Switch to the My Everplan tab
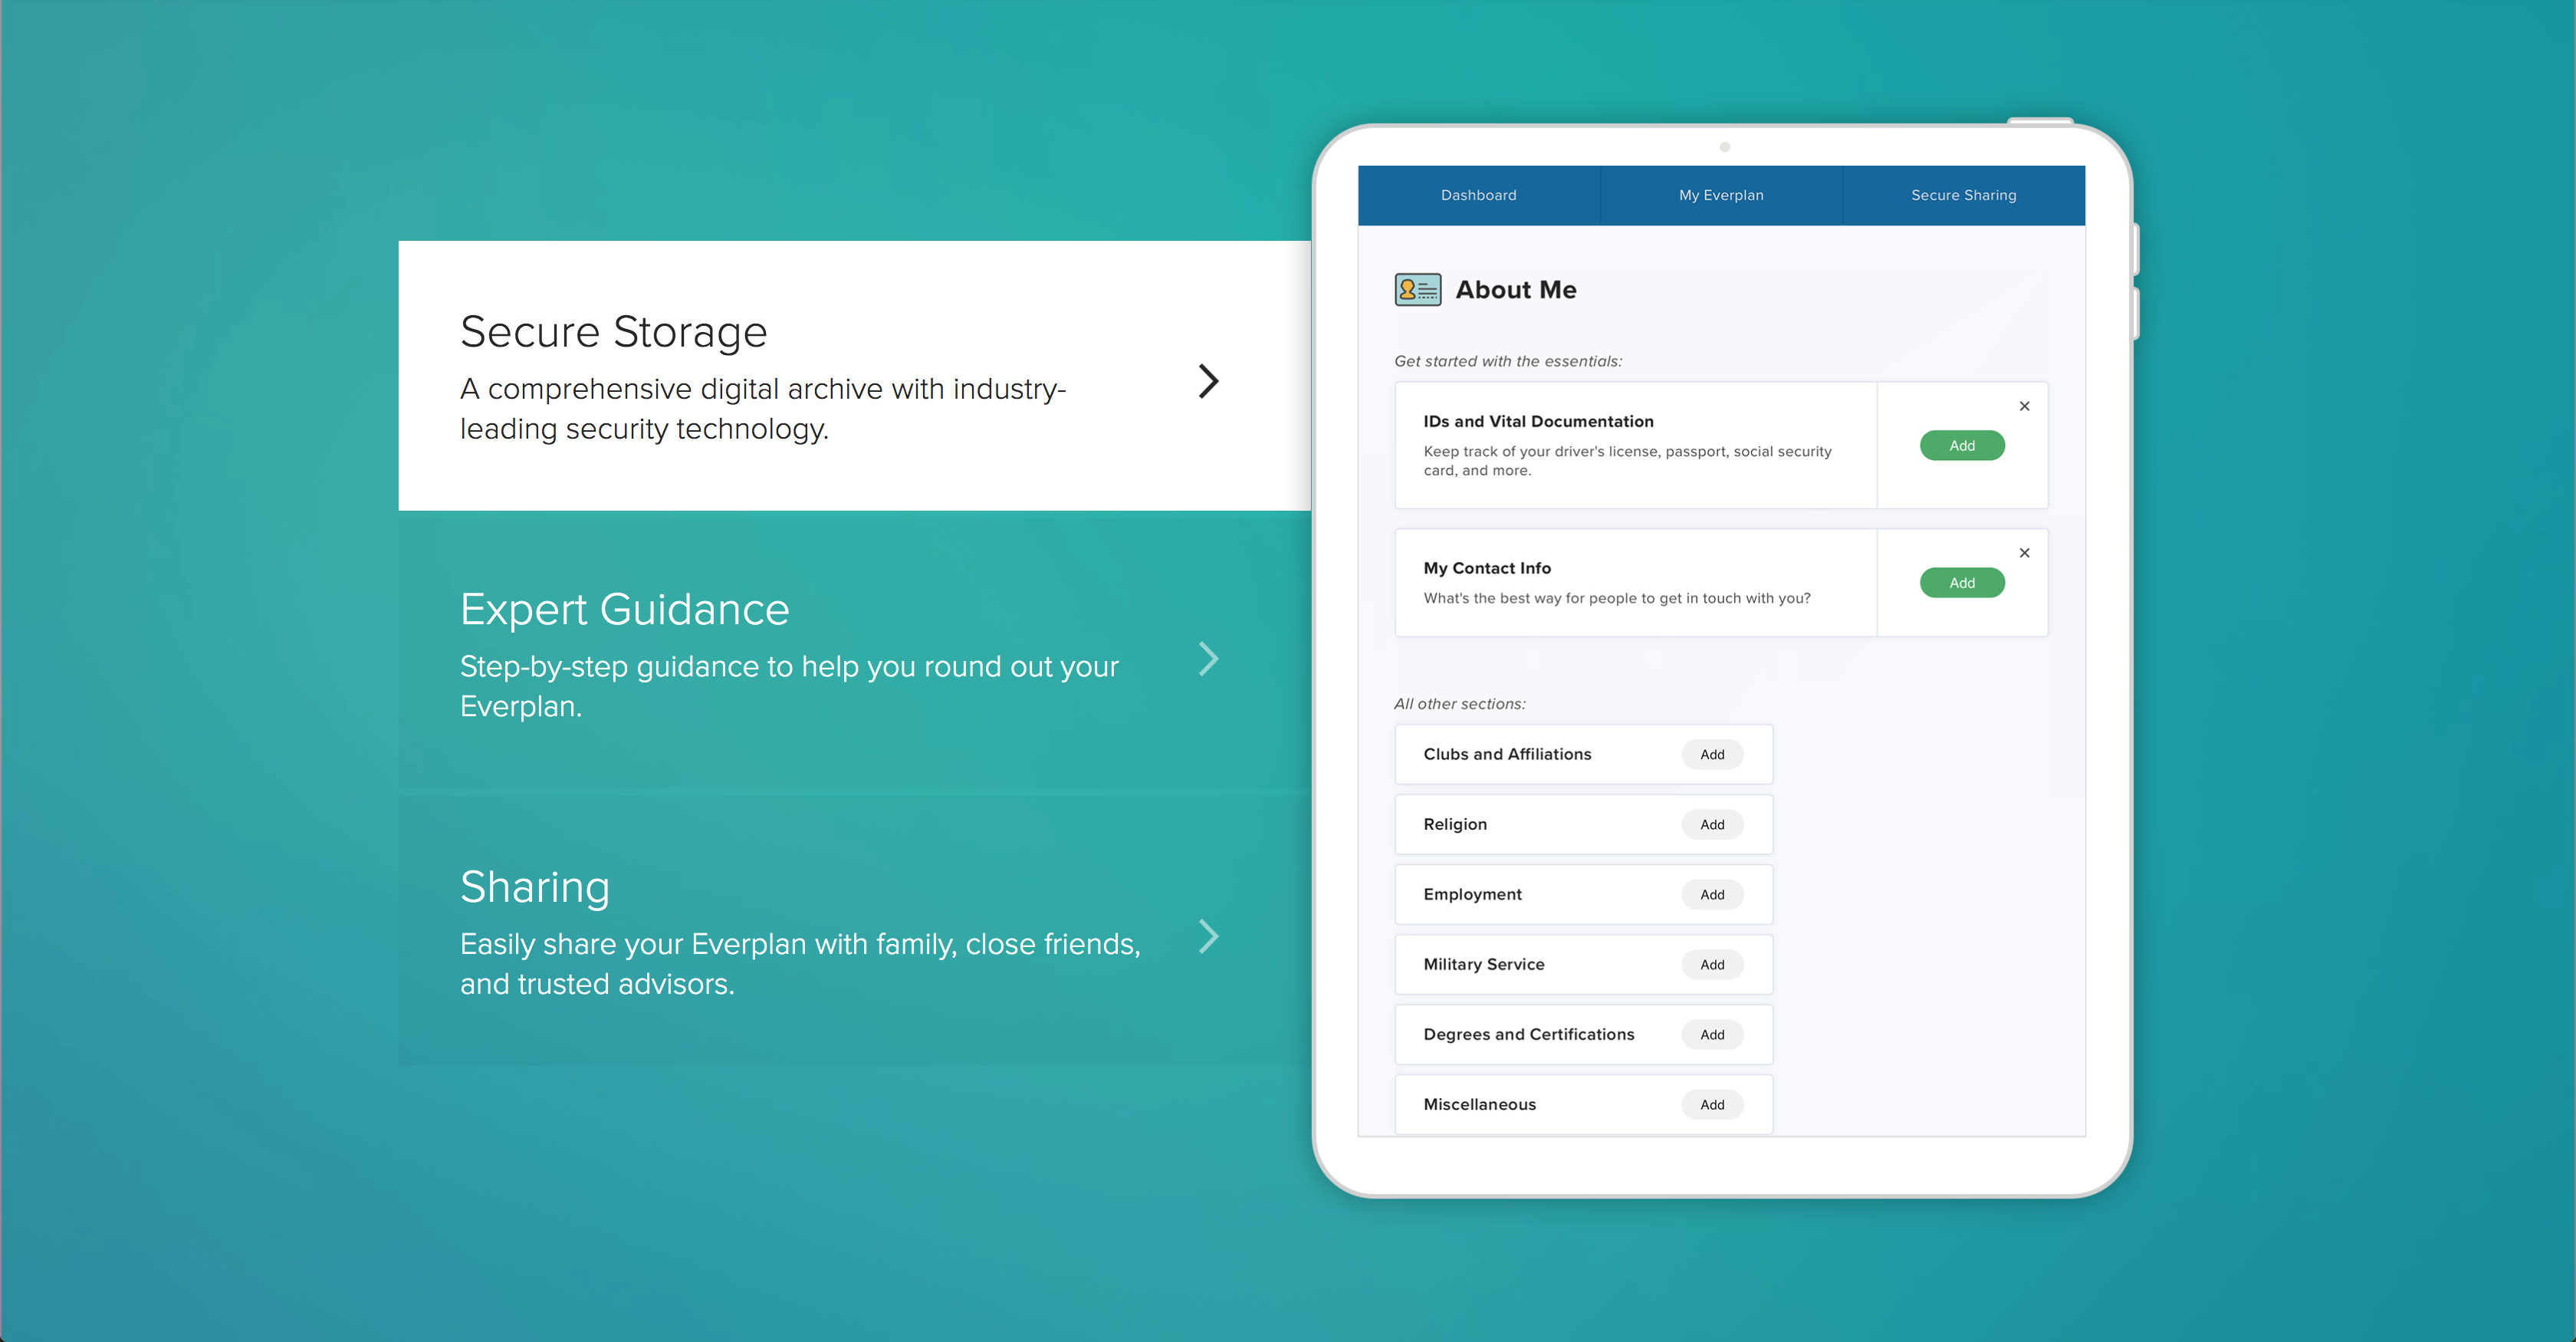 pos(1721,195)
